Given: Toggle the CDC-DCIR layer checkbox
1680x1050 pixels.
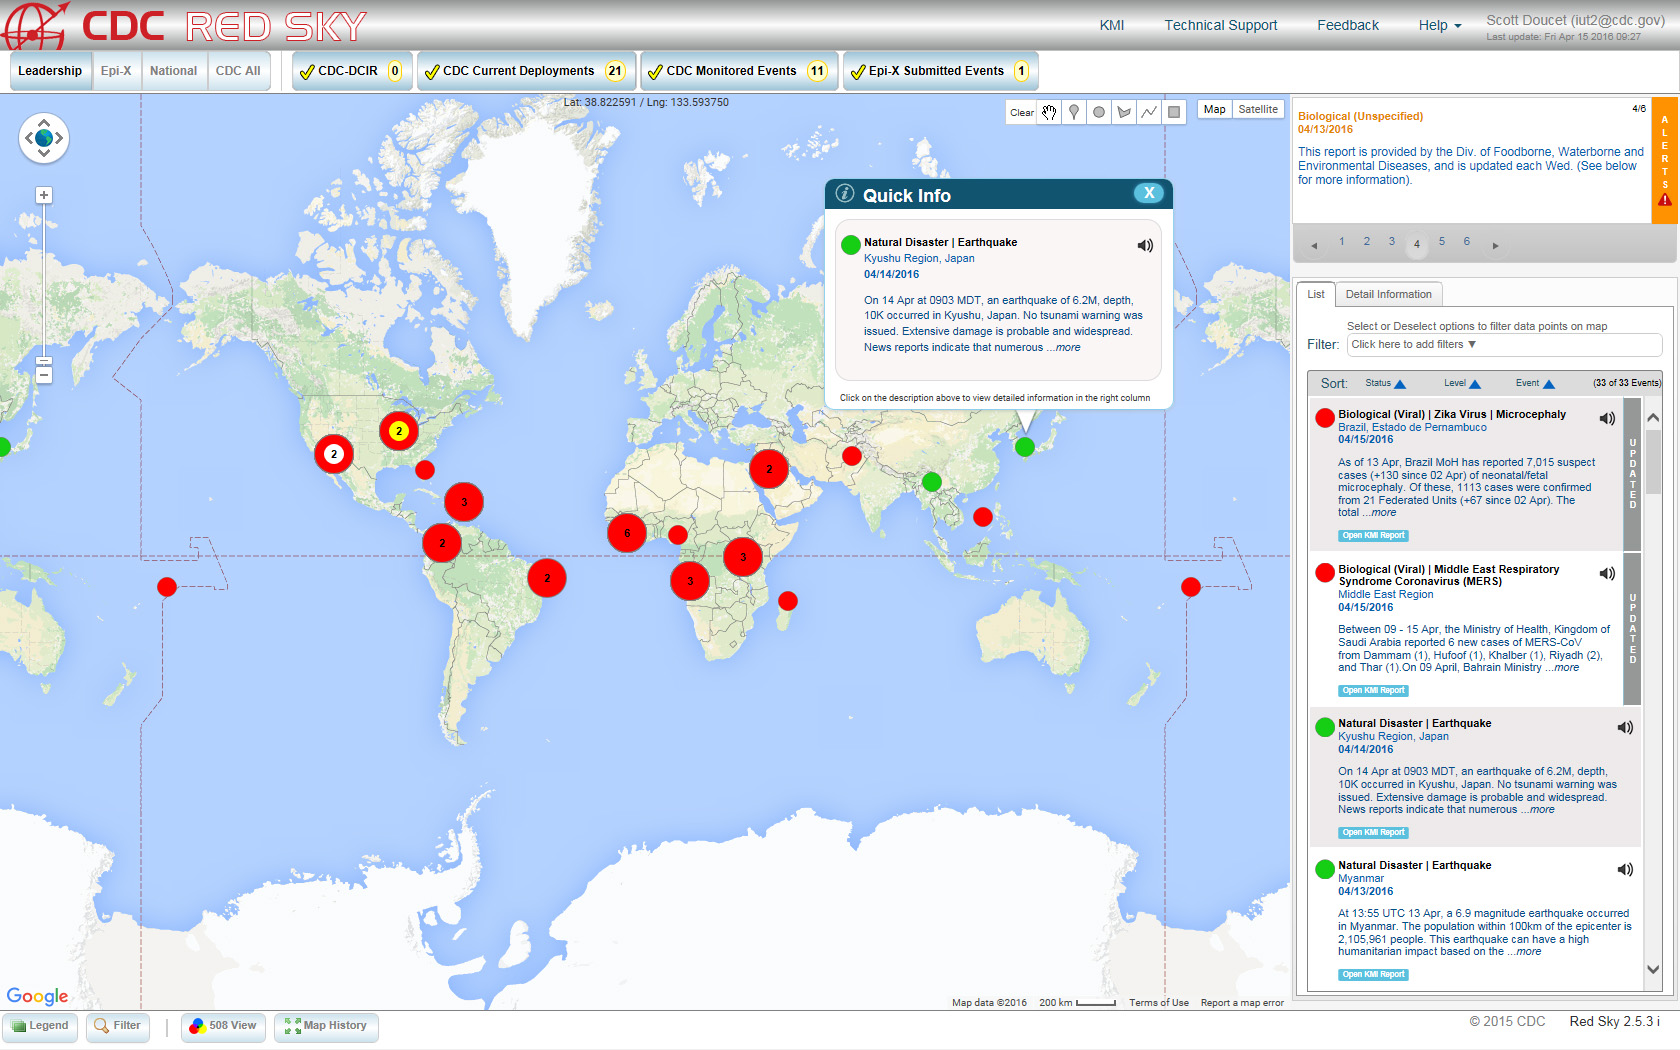Looking at the screenshot, I should pyautogui.click(x=308, y=72).
